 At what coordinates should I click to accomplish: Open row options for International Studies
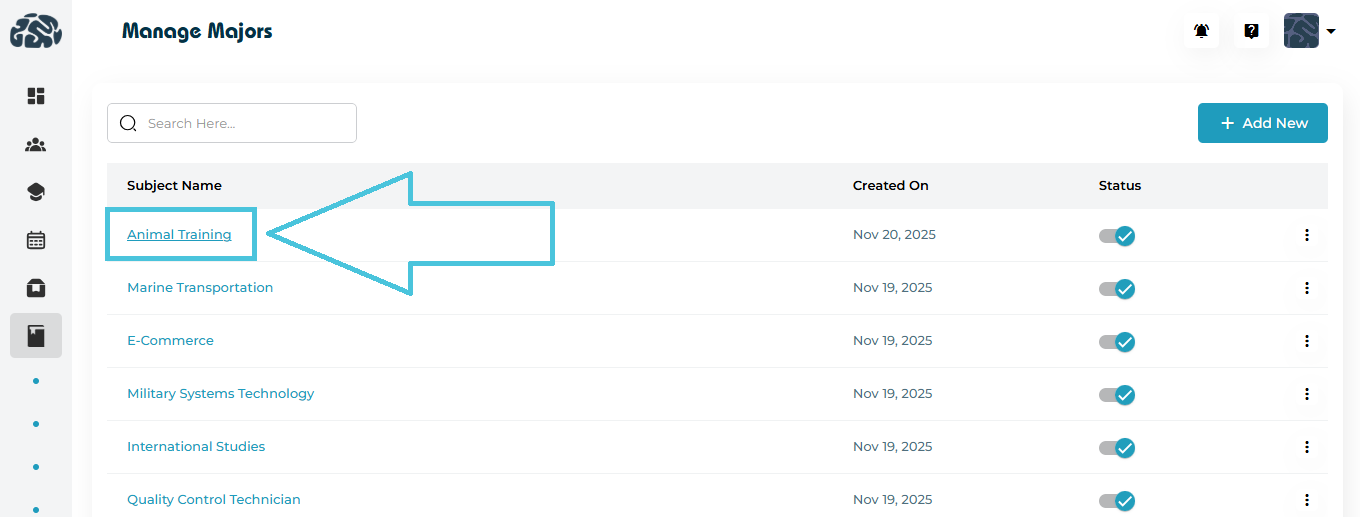tap(1306, 447)
